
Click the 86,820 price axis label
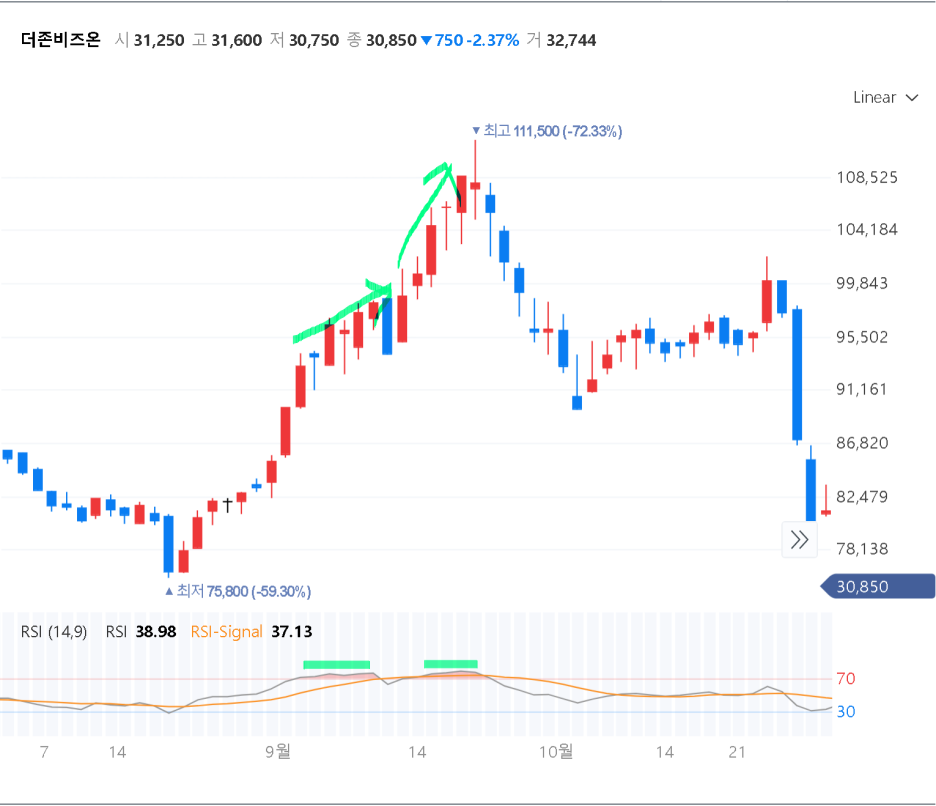click(862, 443)
